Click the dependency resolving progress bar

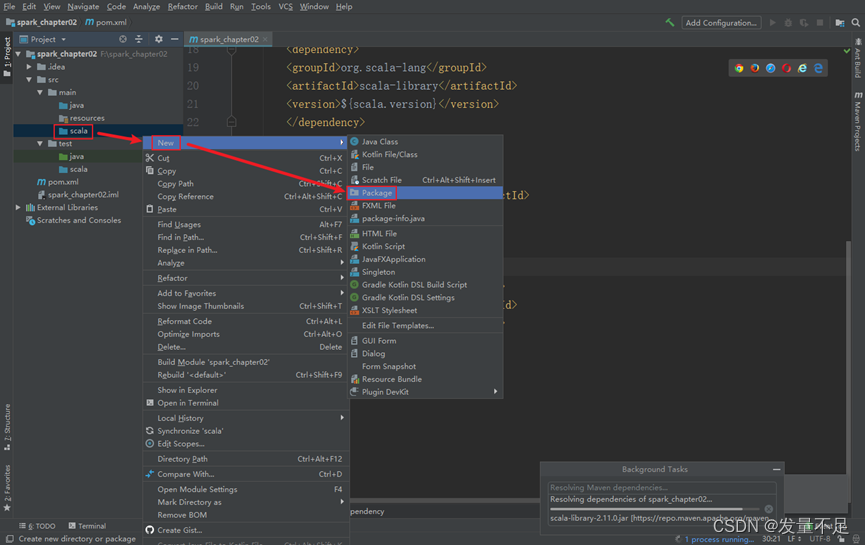[x=655, y=509]
